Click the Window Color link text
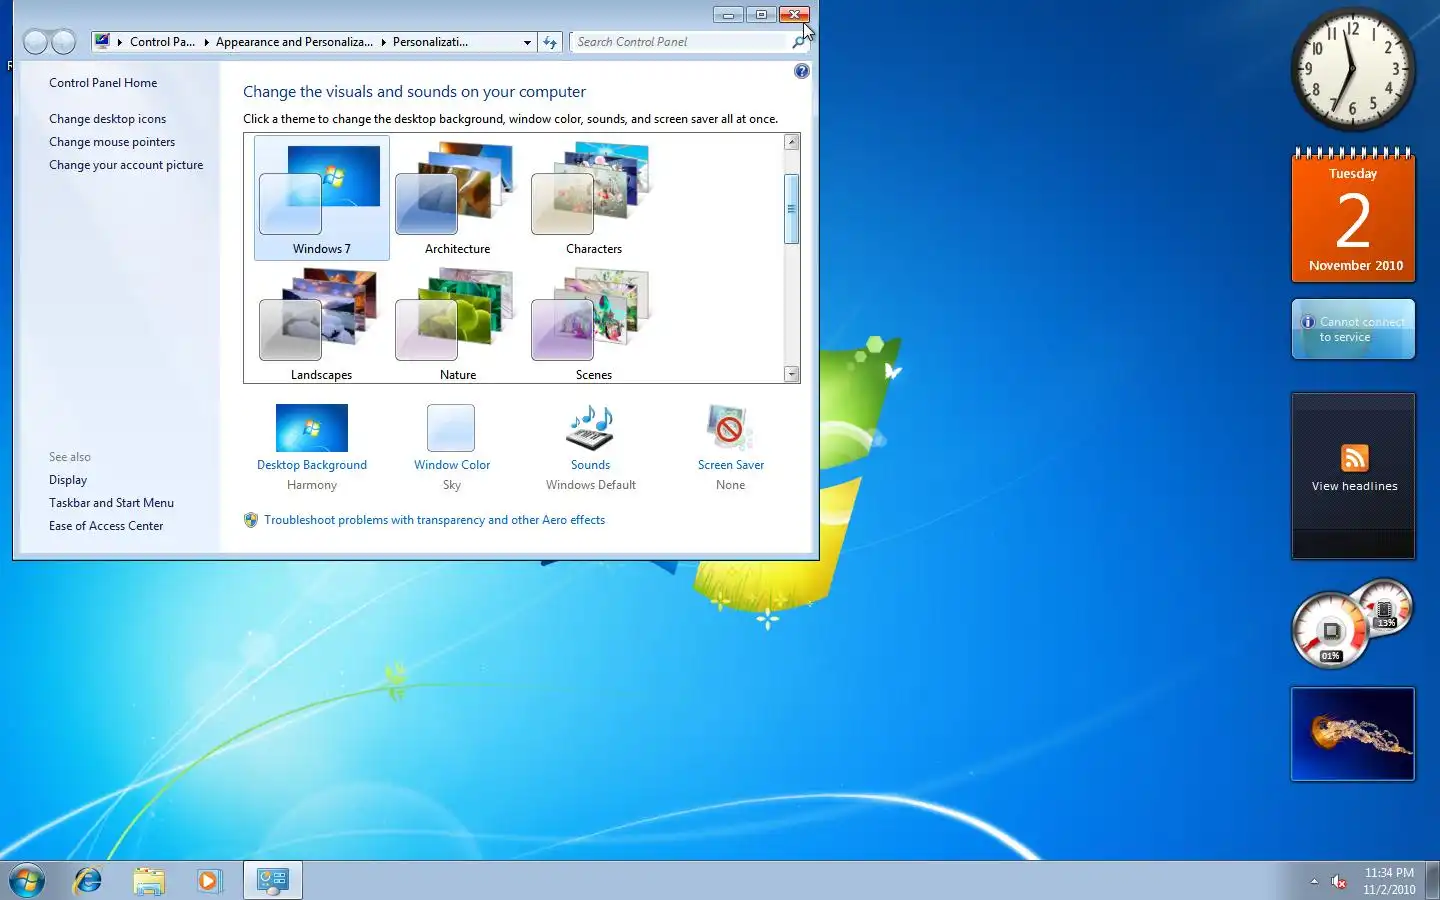The width and height of the screenshot is (1440, 900). click(452, 465)
